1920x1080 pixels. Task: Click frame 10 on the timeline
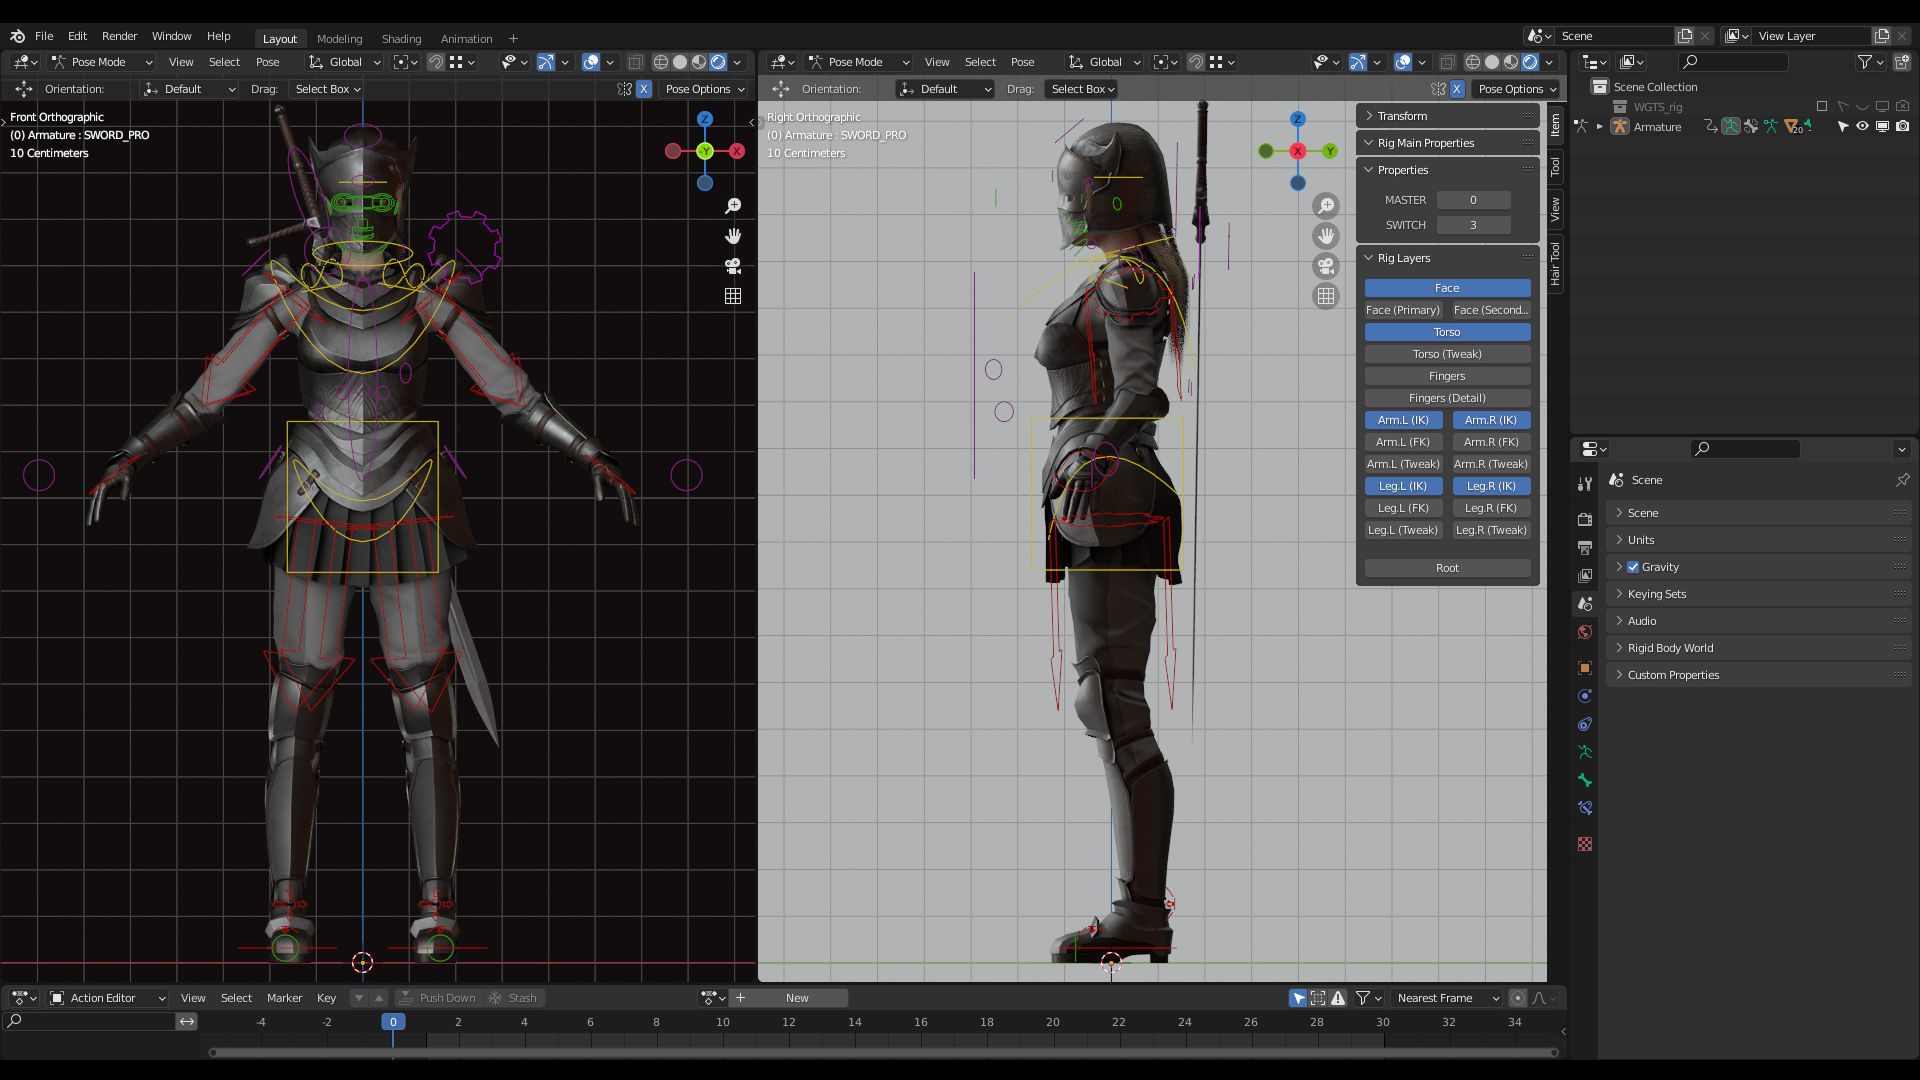tap(723, 1022)
